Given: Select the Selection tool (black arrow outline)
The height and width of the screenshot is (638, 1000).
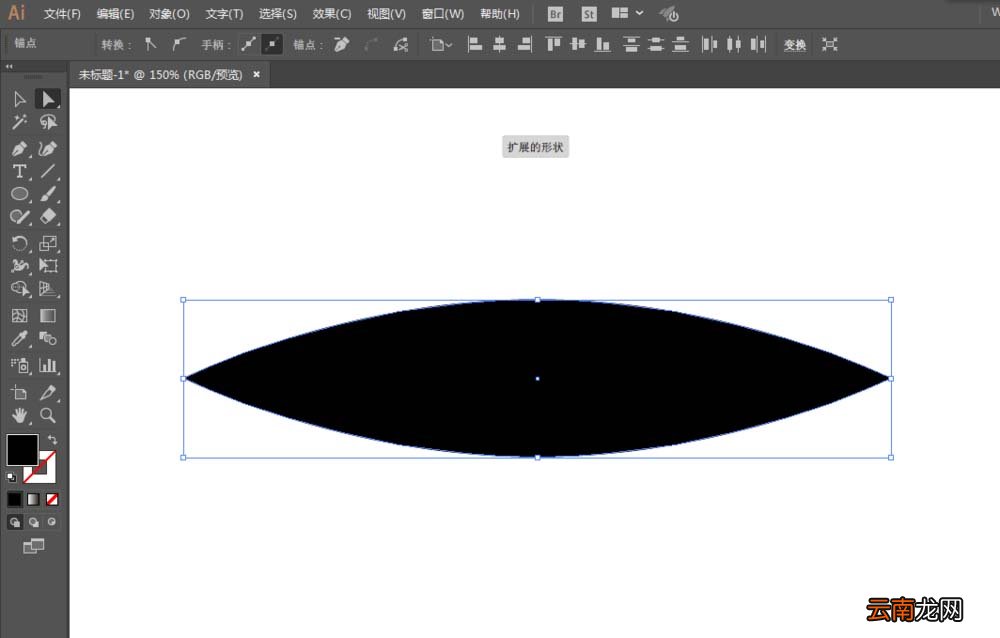Looking at the screenshot, I should pos(20,99).
